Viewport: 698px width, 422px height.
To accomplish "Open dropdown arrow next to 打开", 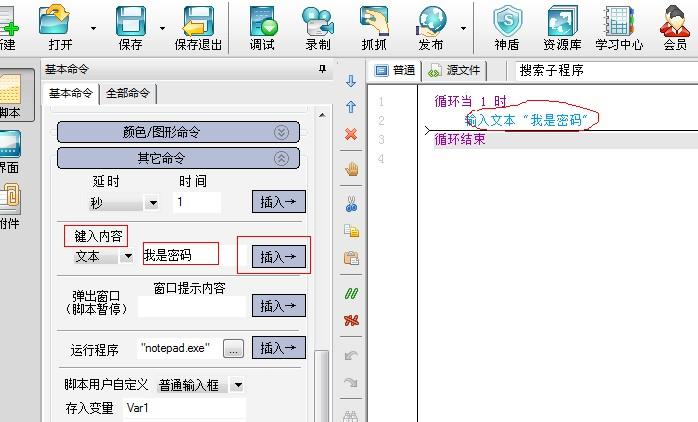I will [x=93, y=28].
